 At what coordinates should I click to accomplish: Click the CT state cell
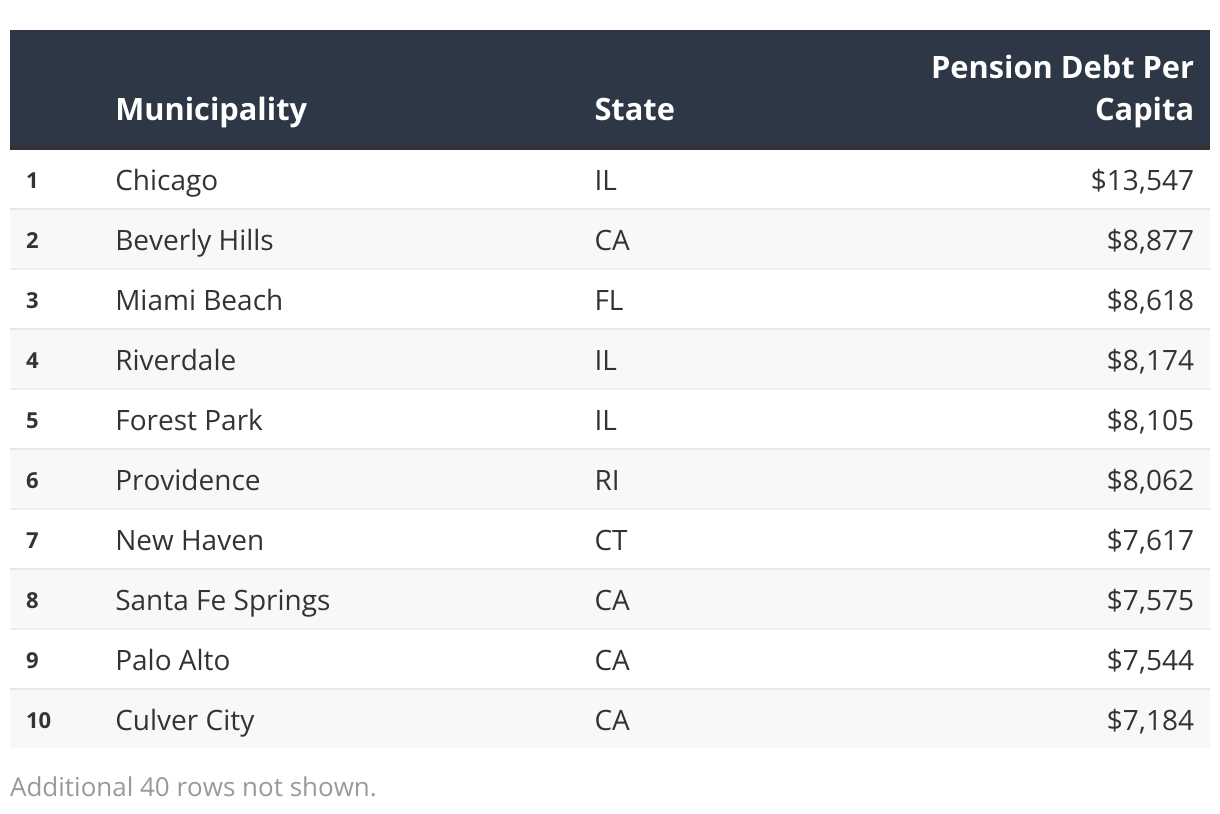(x=610, y=540)
